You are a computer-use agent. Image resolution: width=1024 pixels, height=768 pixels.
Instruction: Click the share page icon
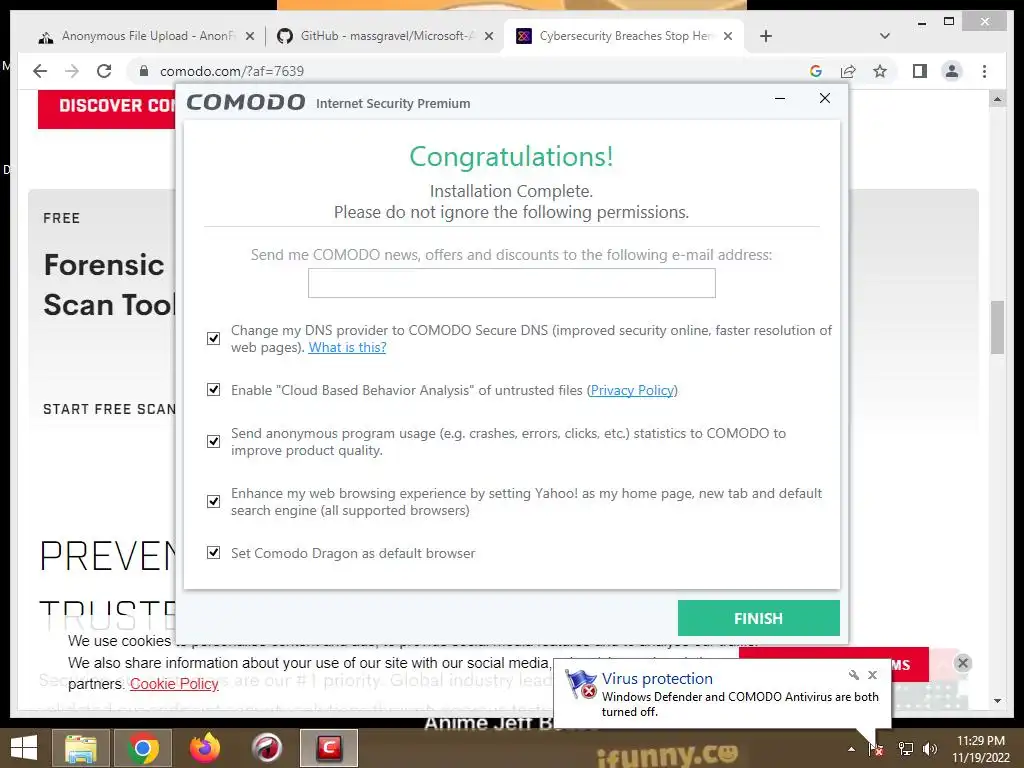(848, 71)
